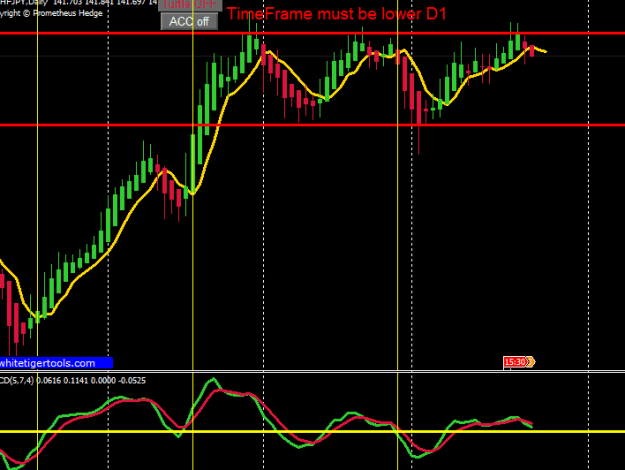625x470 pixels.
Task: Select the lower red horizontal support line
Action: 312,125
